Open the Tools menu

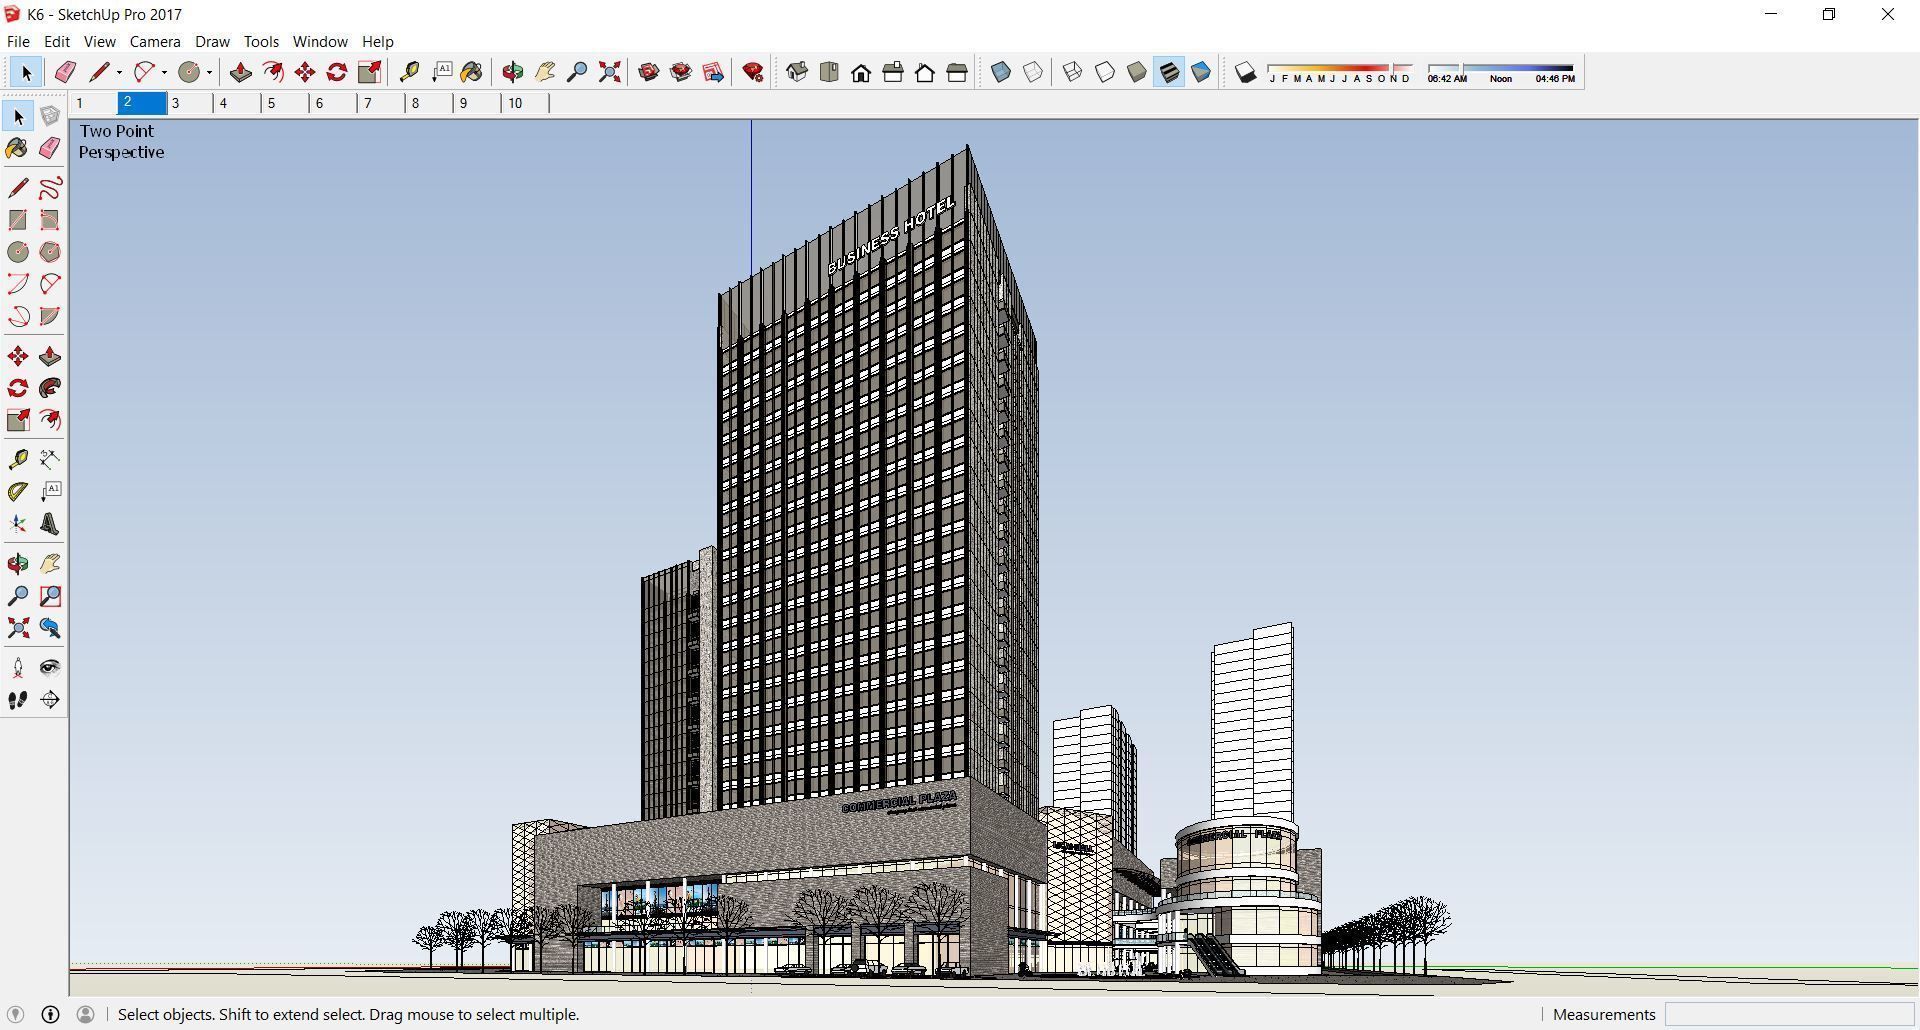pos(261,42)
